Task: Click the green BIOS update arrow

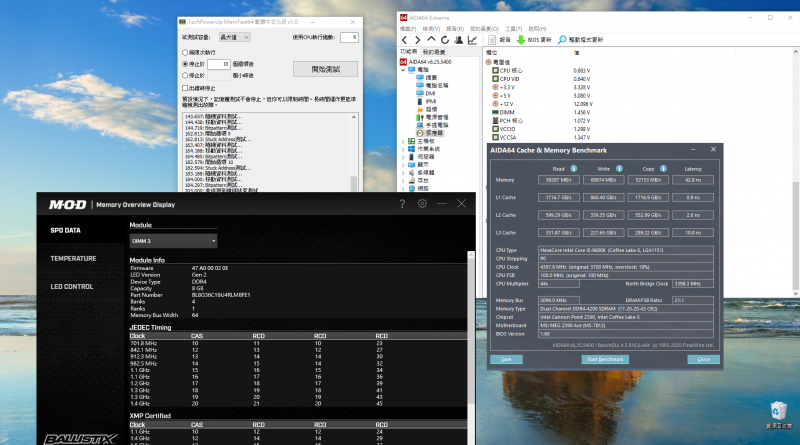Action: point(520,40)
